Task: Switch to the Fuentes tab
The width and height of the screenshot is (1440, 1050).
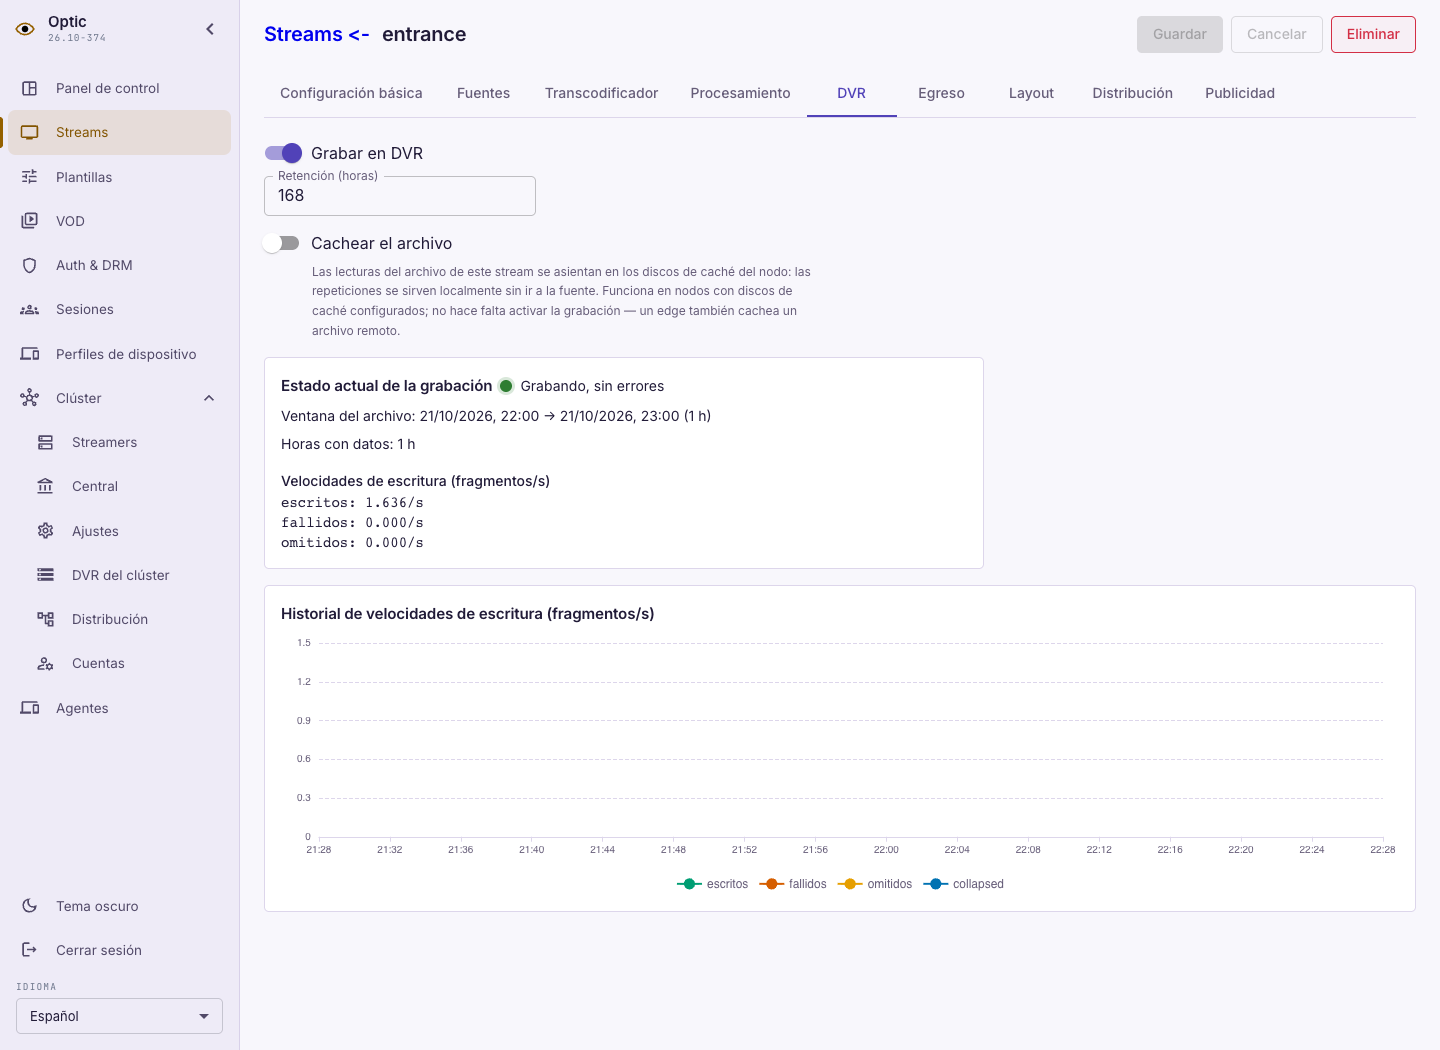Action: pyautogui.click(x=483, y=93)
